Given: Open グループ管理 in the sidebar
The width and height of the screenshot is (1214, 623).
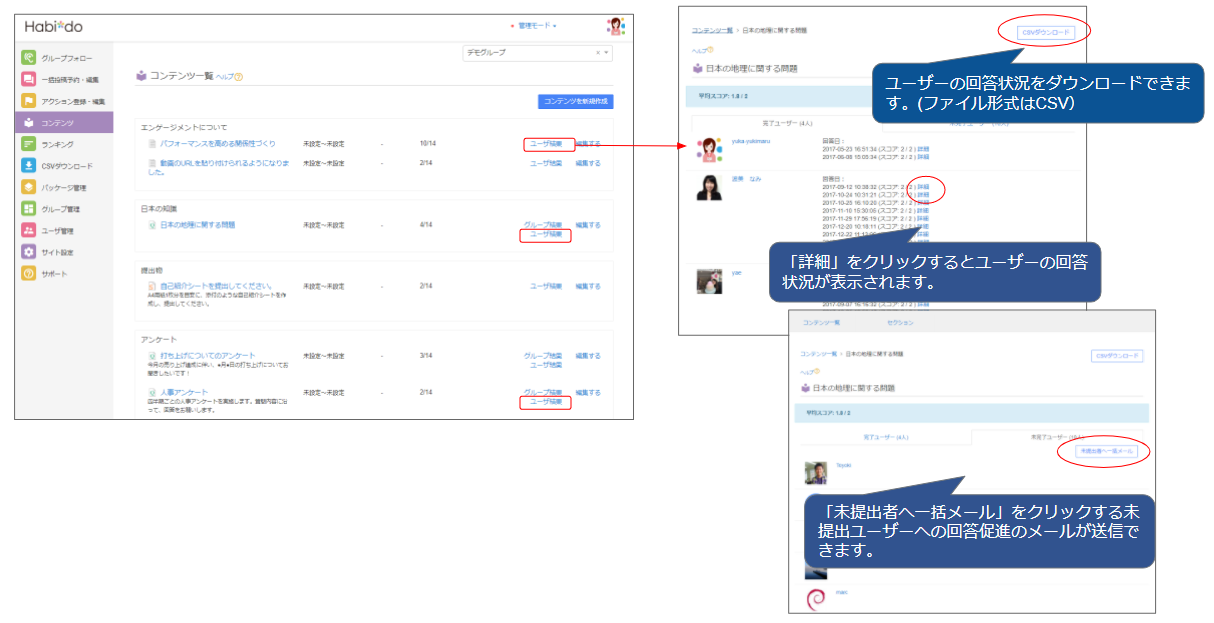Looking at the screenshot, I should point(66,209).
